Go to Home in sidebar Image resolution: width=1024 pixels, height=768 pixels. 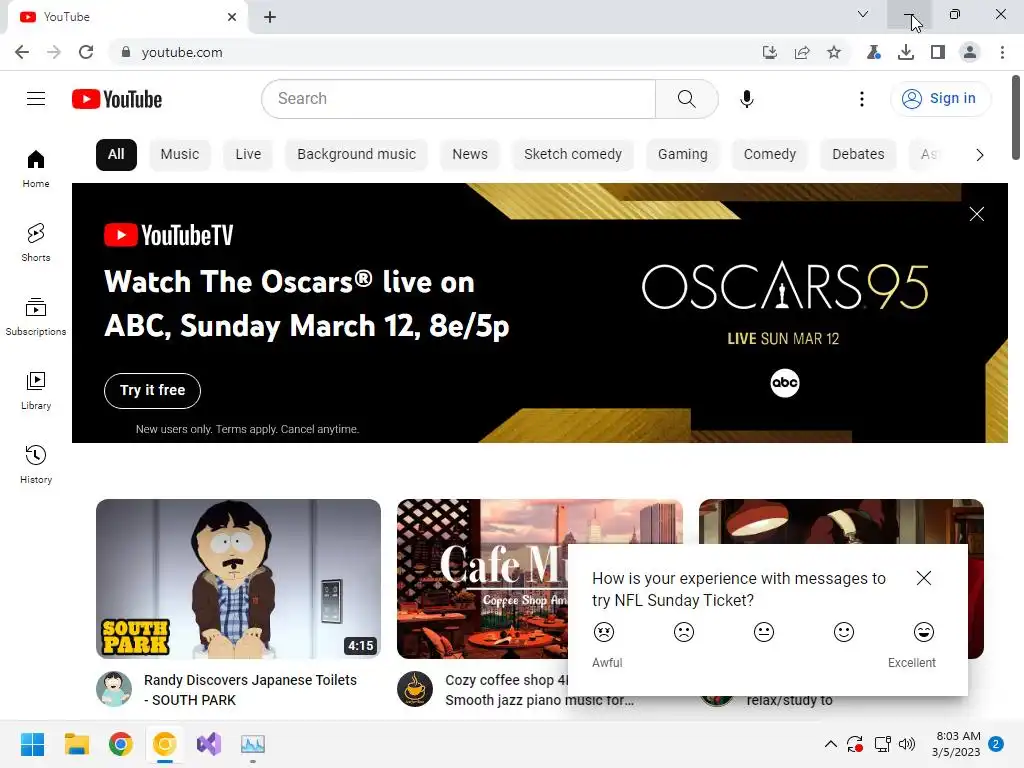pyautogui.click(x=36, y=168)
